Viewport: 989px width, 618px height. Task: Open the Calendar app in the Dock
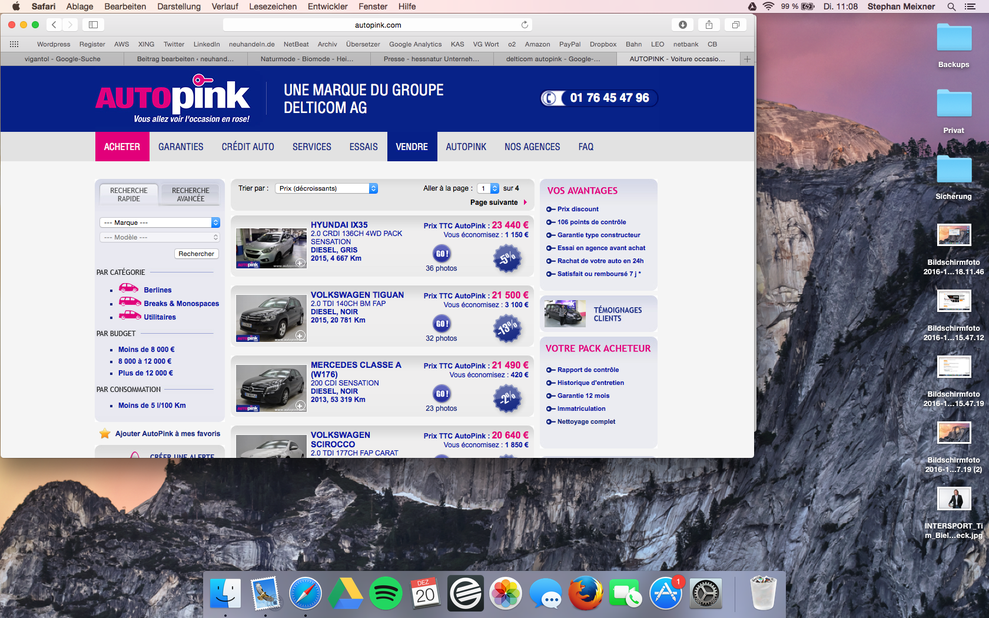pyautogui.click(x=425, y=593)
